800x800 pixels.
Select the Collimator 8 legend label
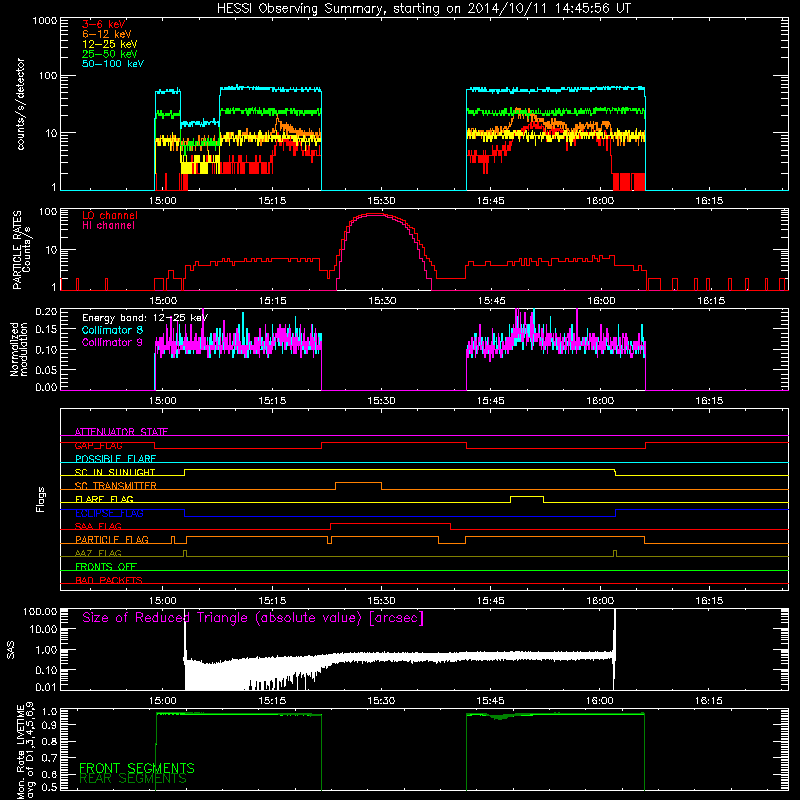pos(112,330)
